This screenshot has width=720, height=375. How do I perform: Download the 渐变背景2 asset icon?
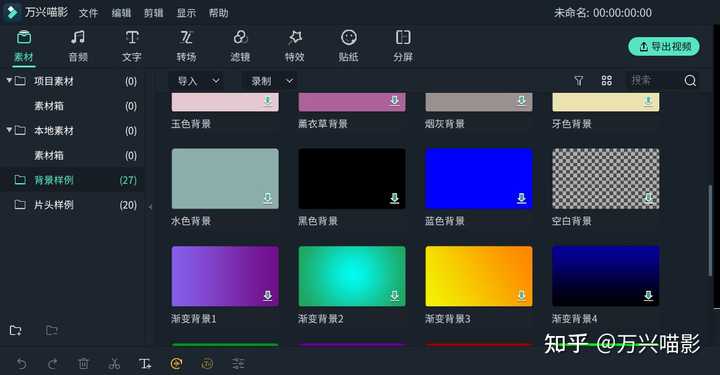[394, 296]
